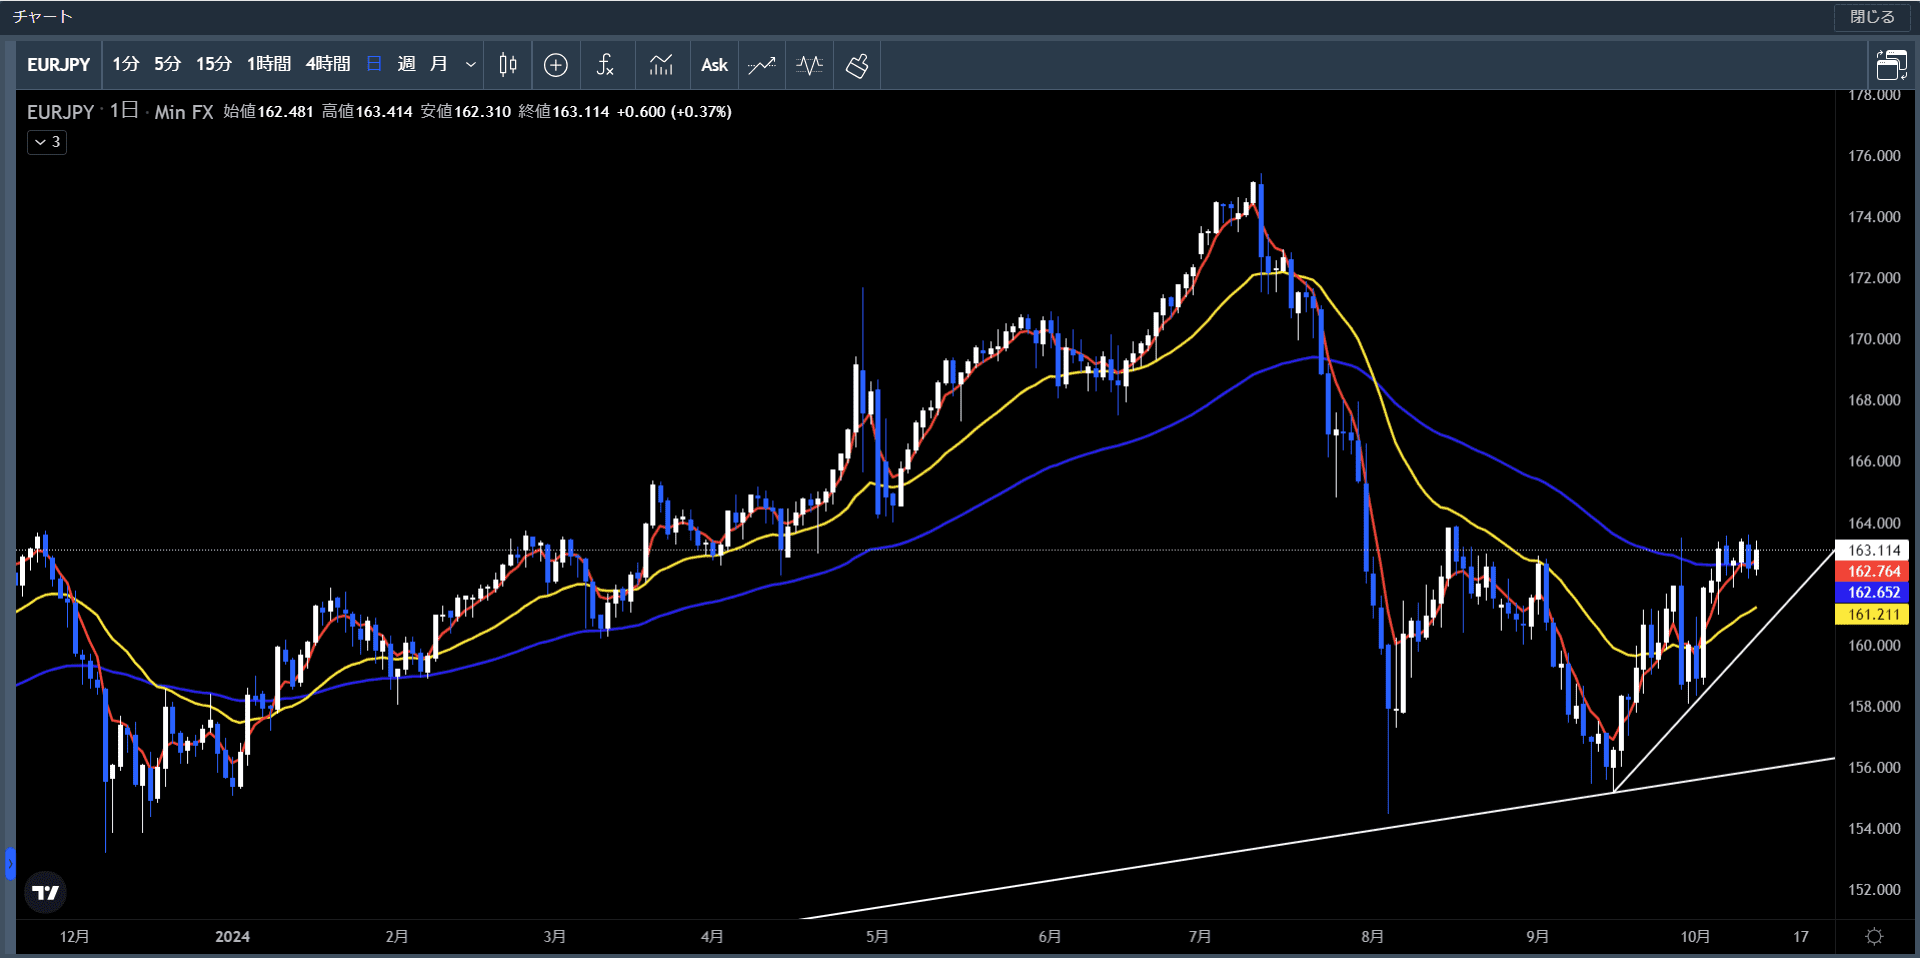The image size is (1920, 958).
Task: Open chart settings gear on time axis
Action: [x=1874, y=937]
